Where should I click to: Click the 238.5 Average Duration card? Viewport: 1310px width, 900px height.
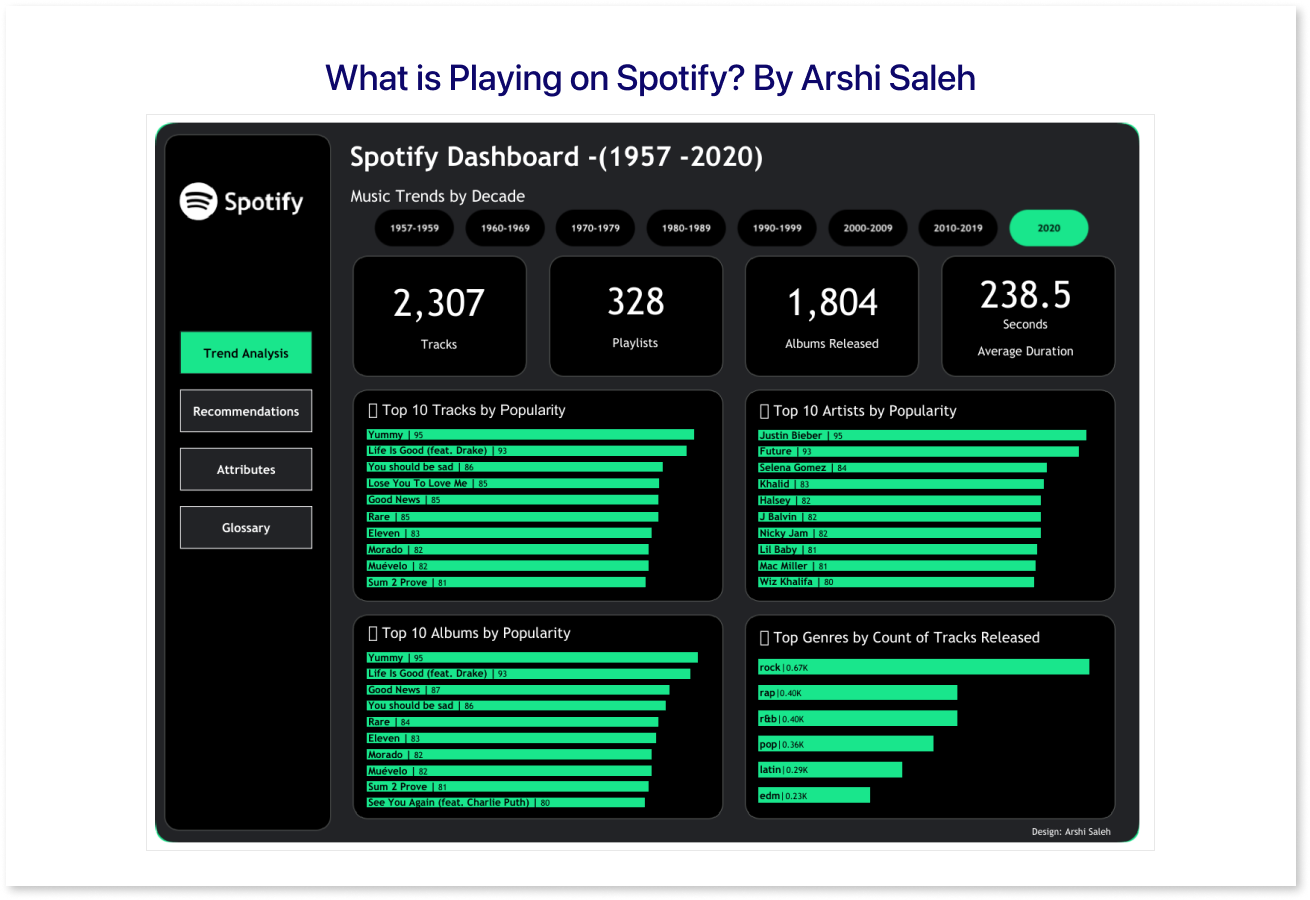tap(1028, 316)
